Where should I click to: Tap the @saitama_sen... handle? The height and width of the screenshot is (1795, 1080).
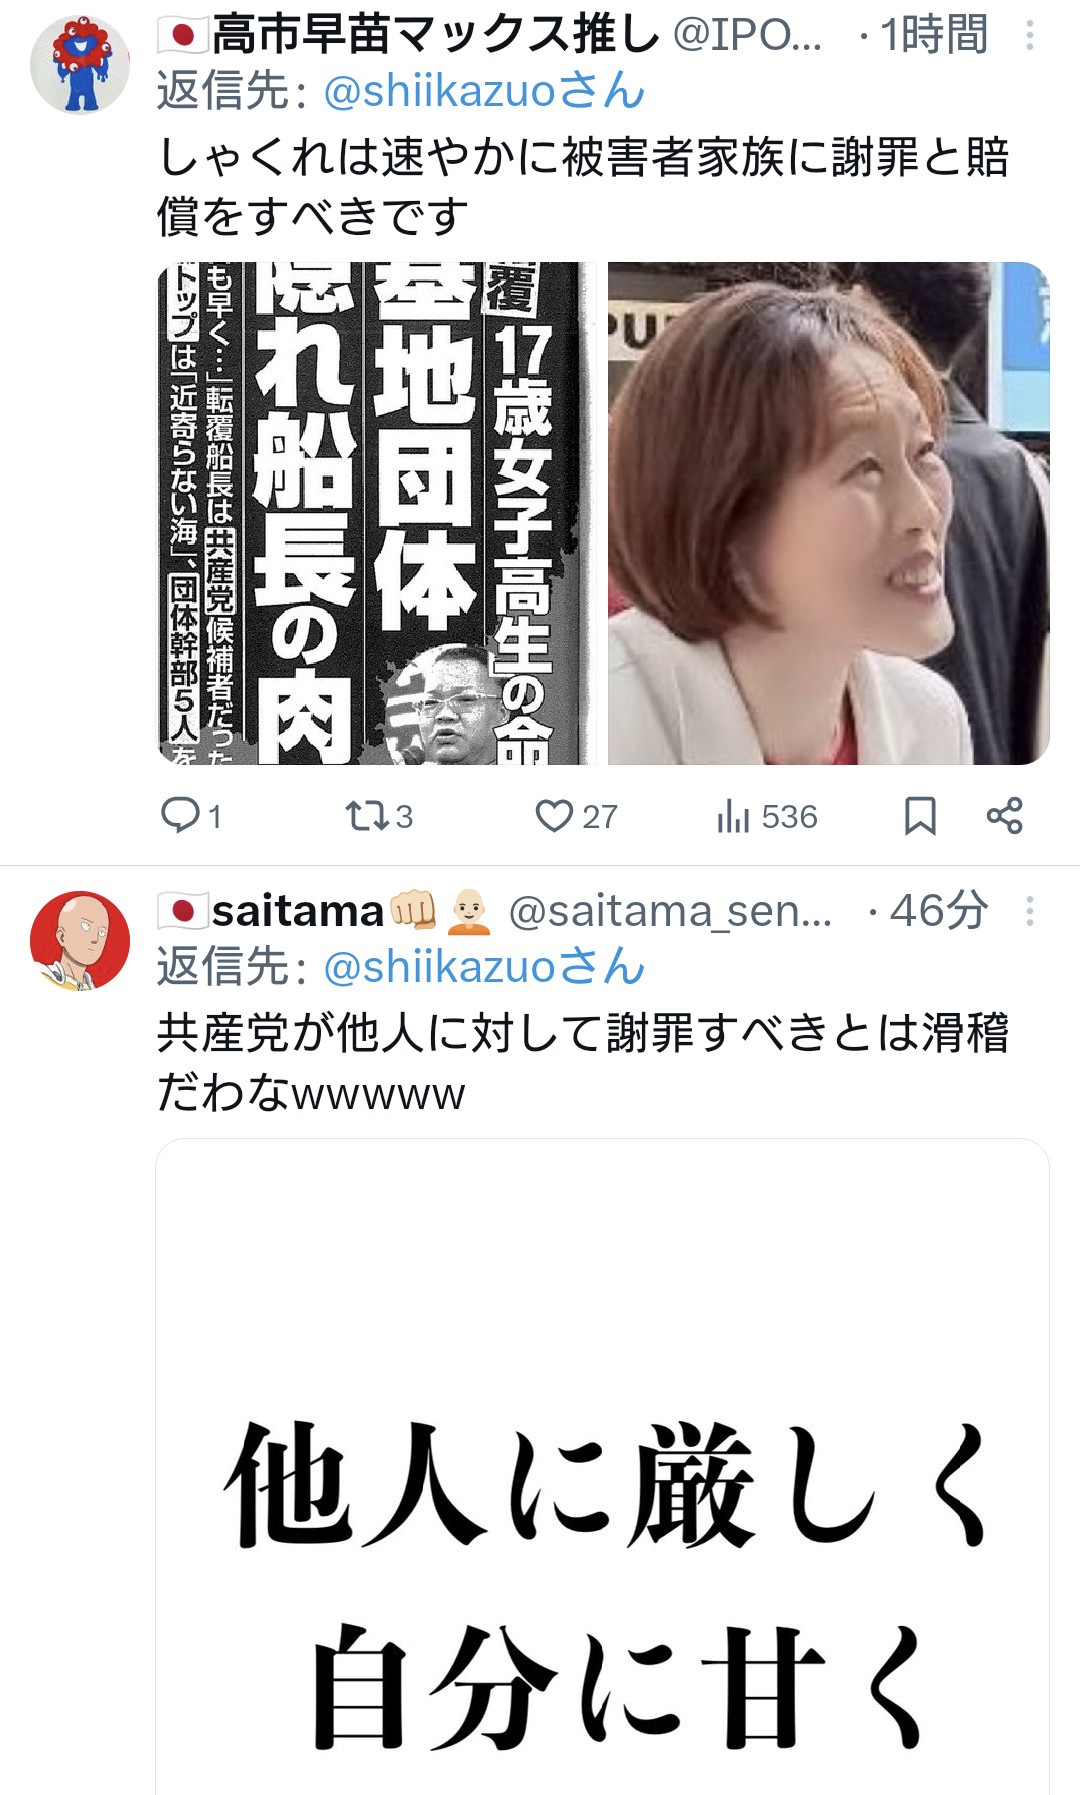pos(670,911)
